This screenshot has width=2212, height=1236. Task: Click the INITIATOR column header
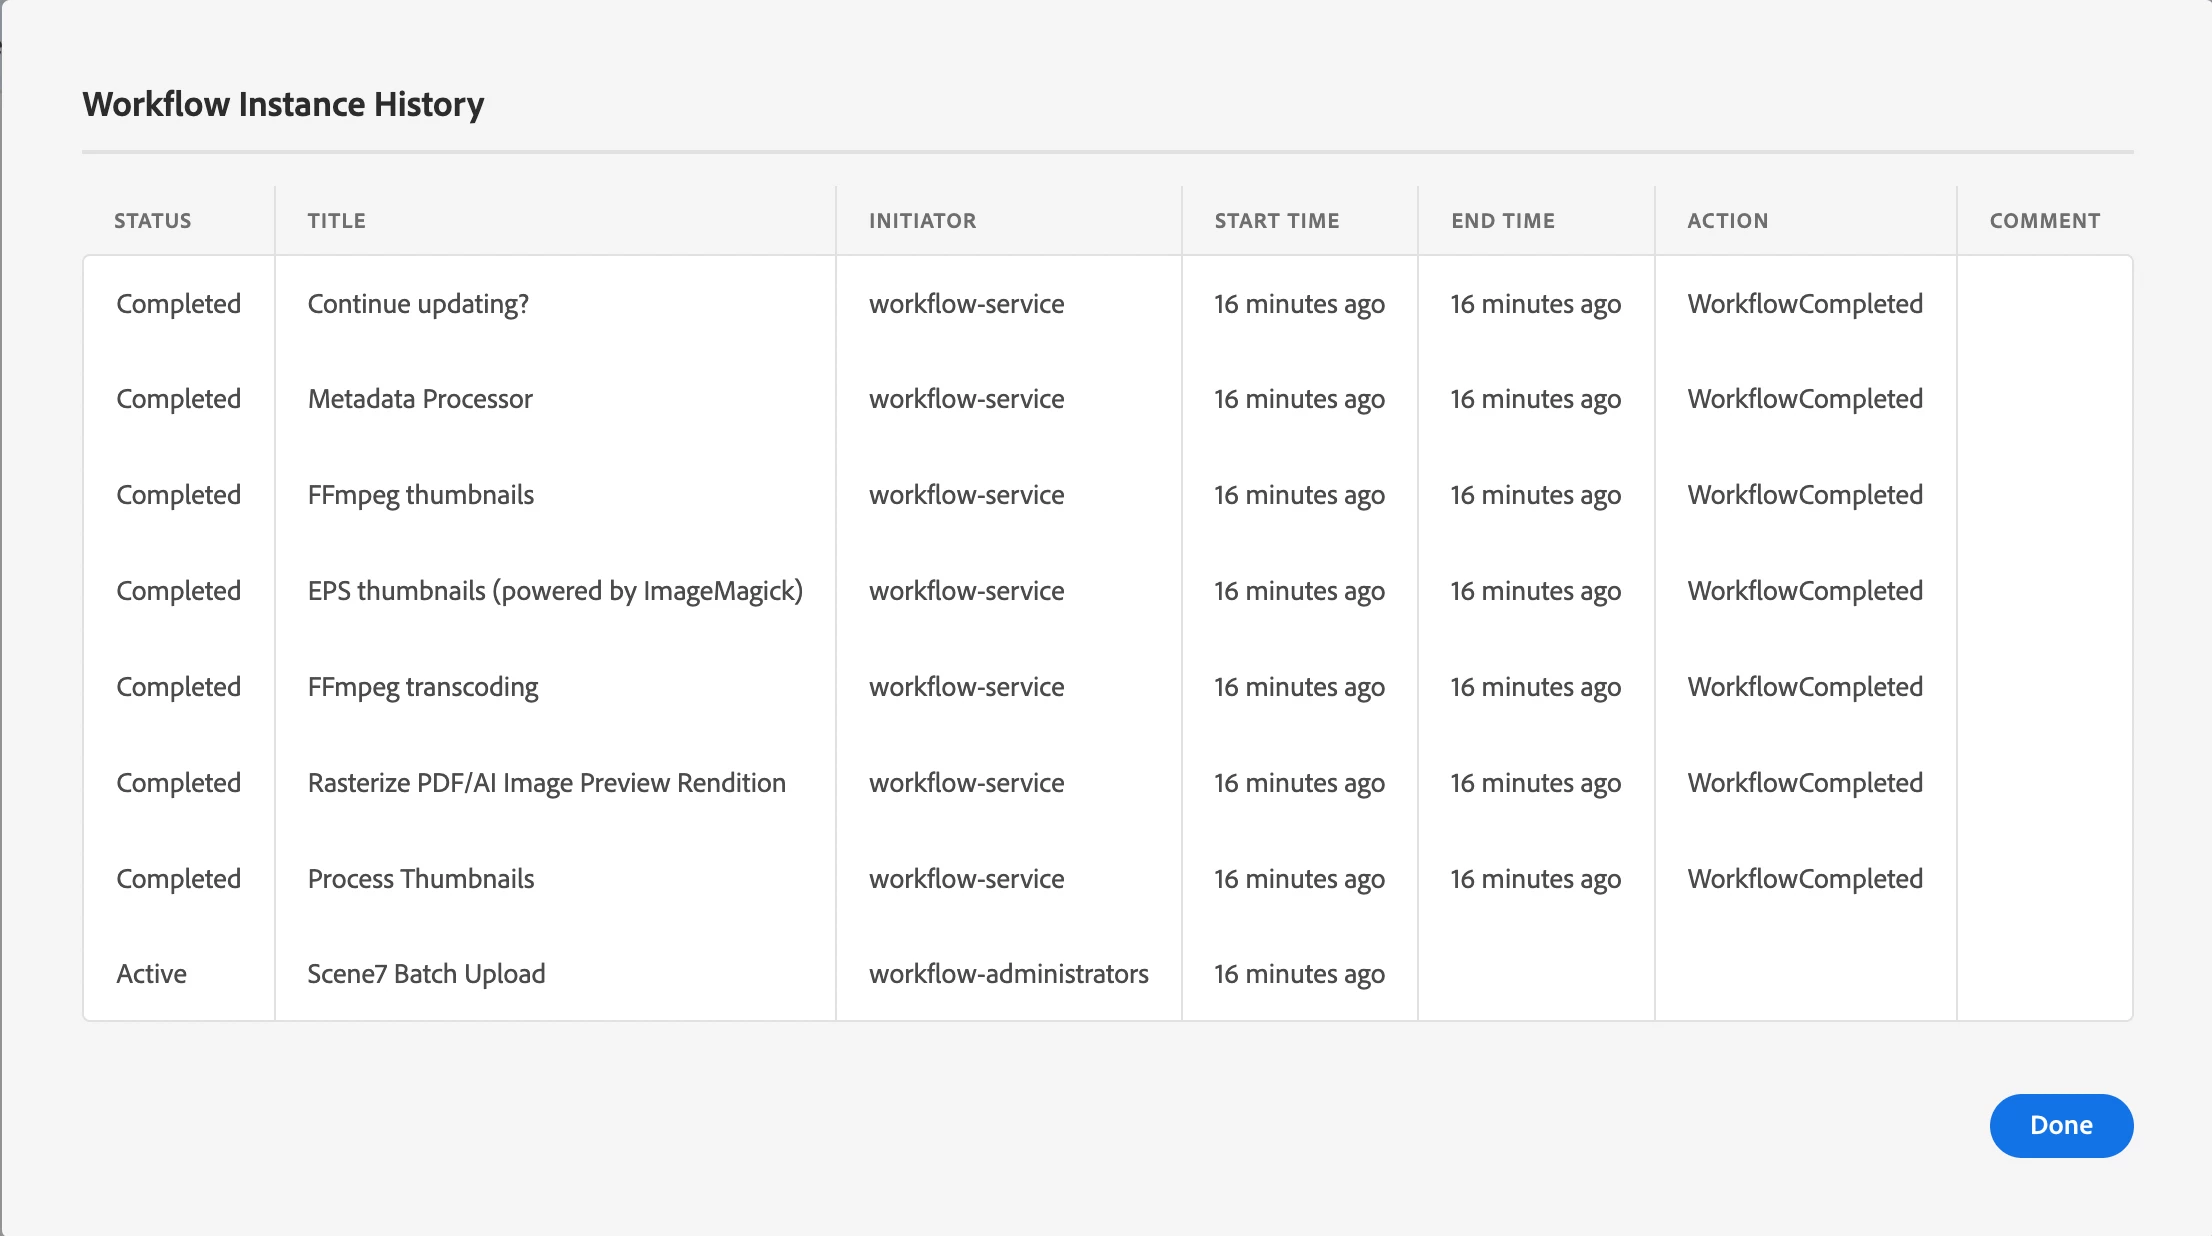922,221
